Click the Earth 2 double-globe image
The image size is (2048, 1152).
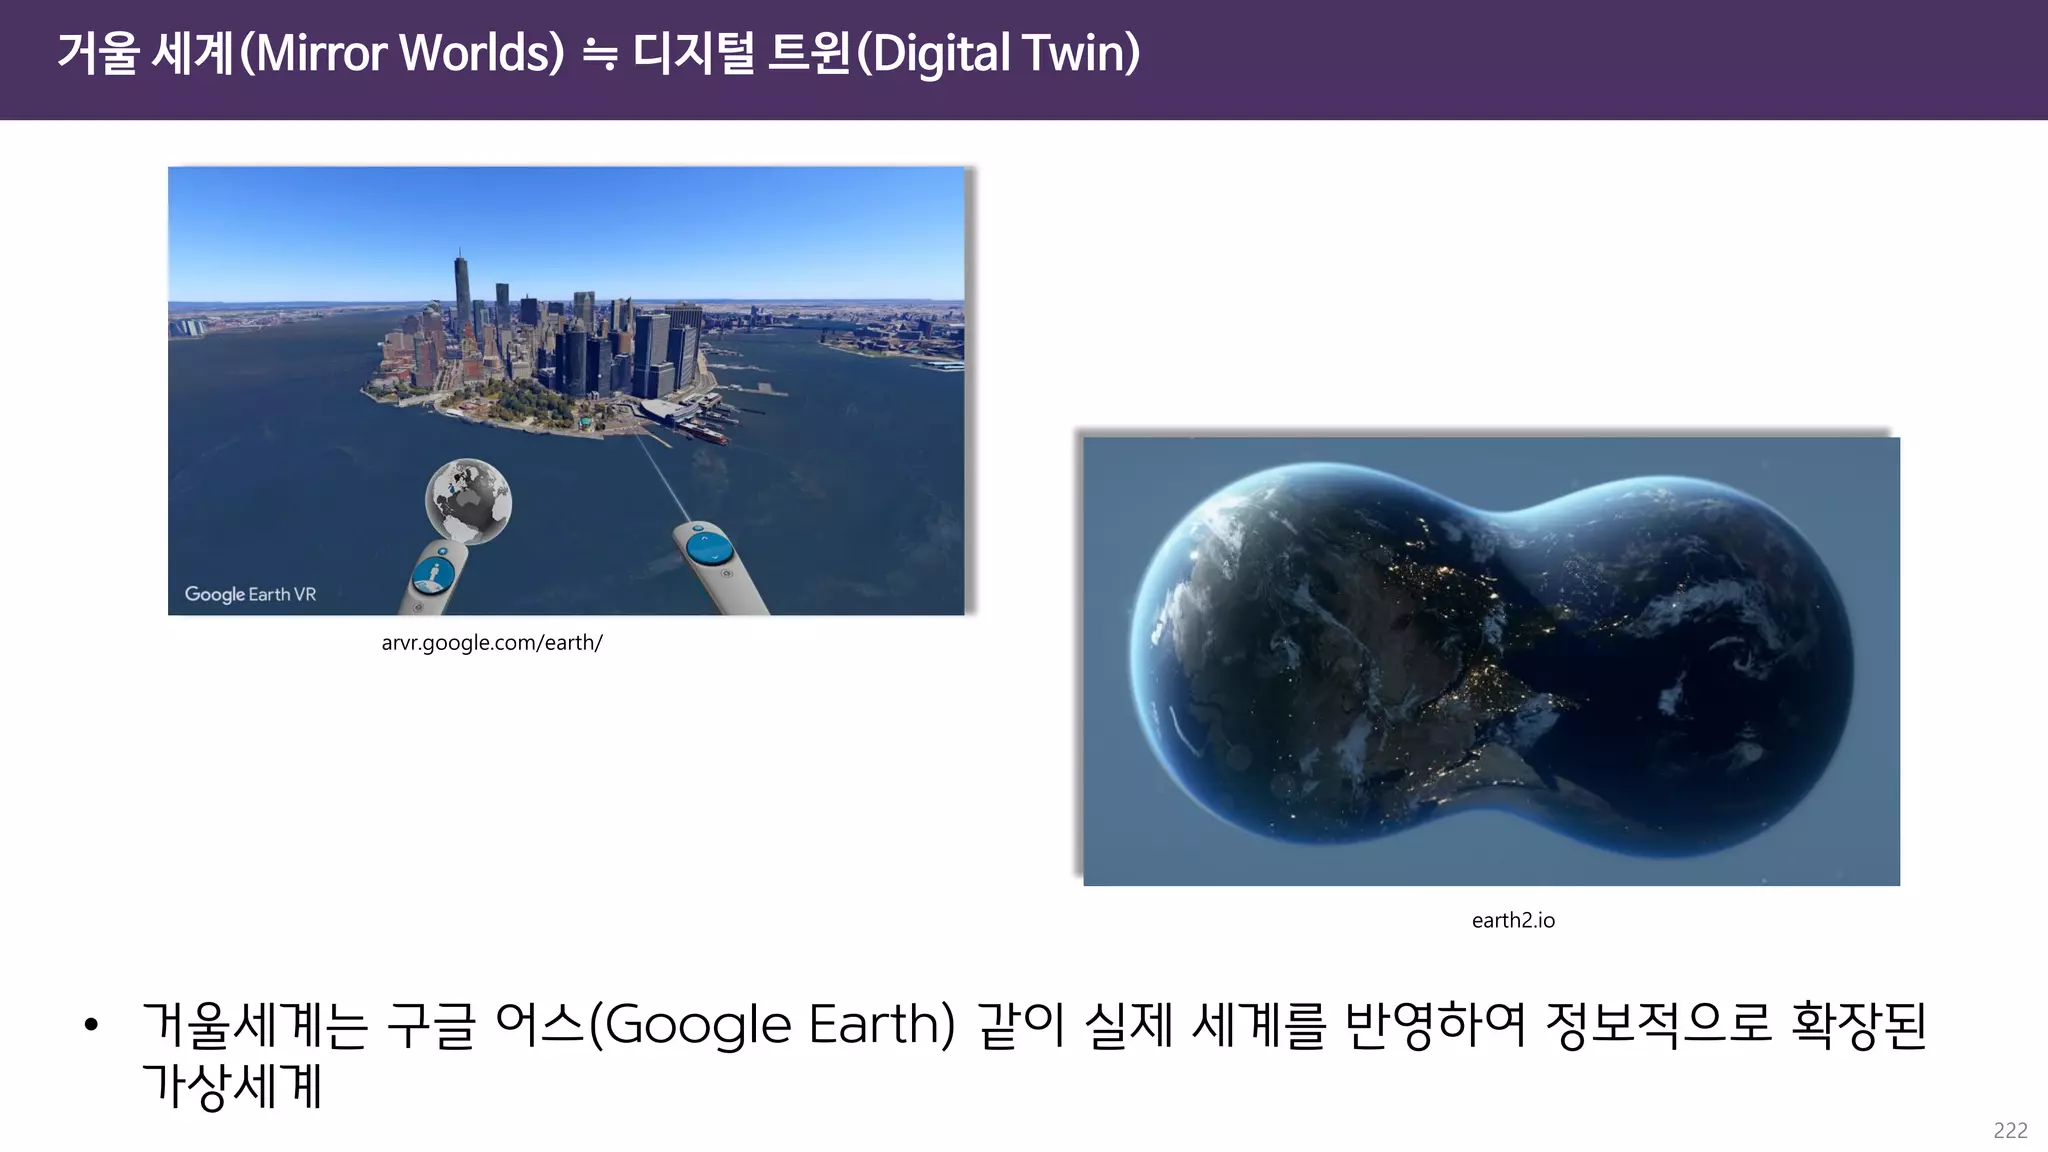(1491, 661)
